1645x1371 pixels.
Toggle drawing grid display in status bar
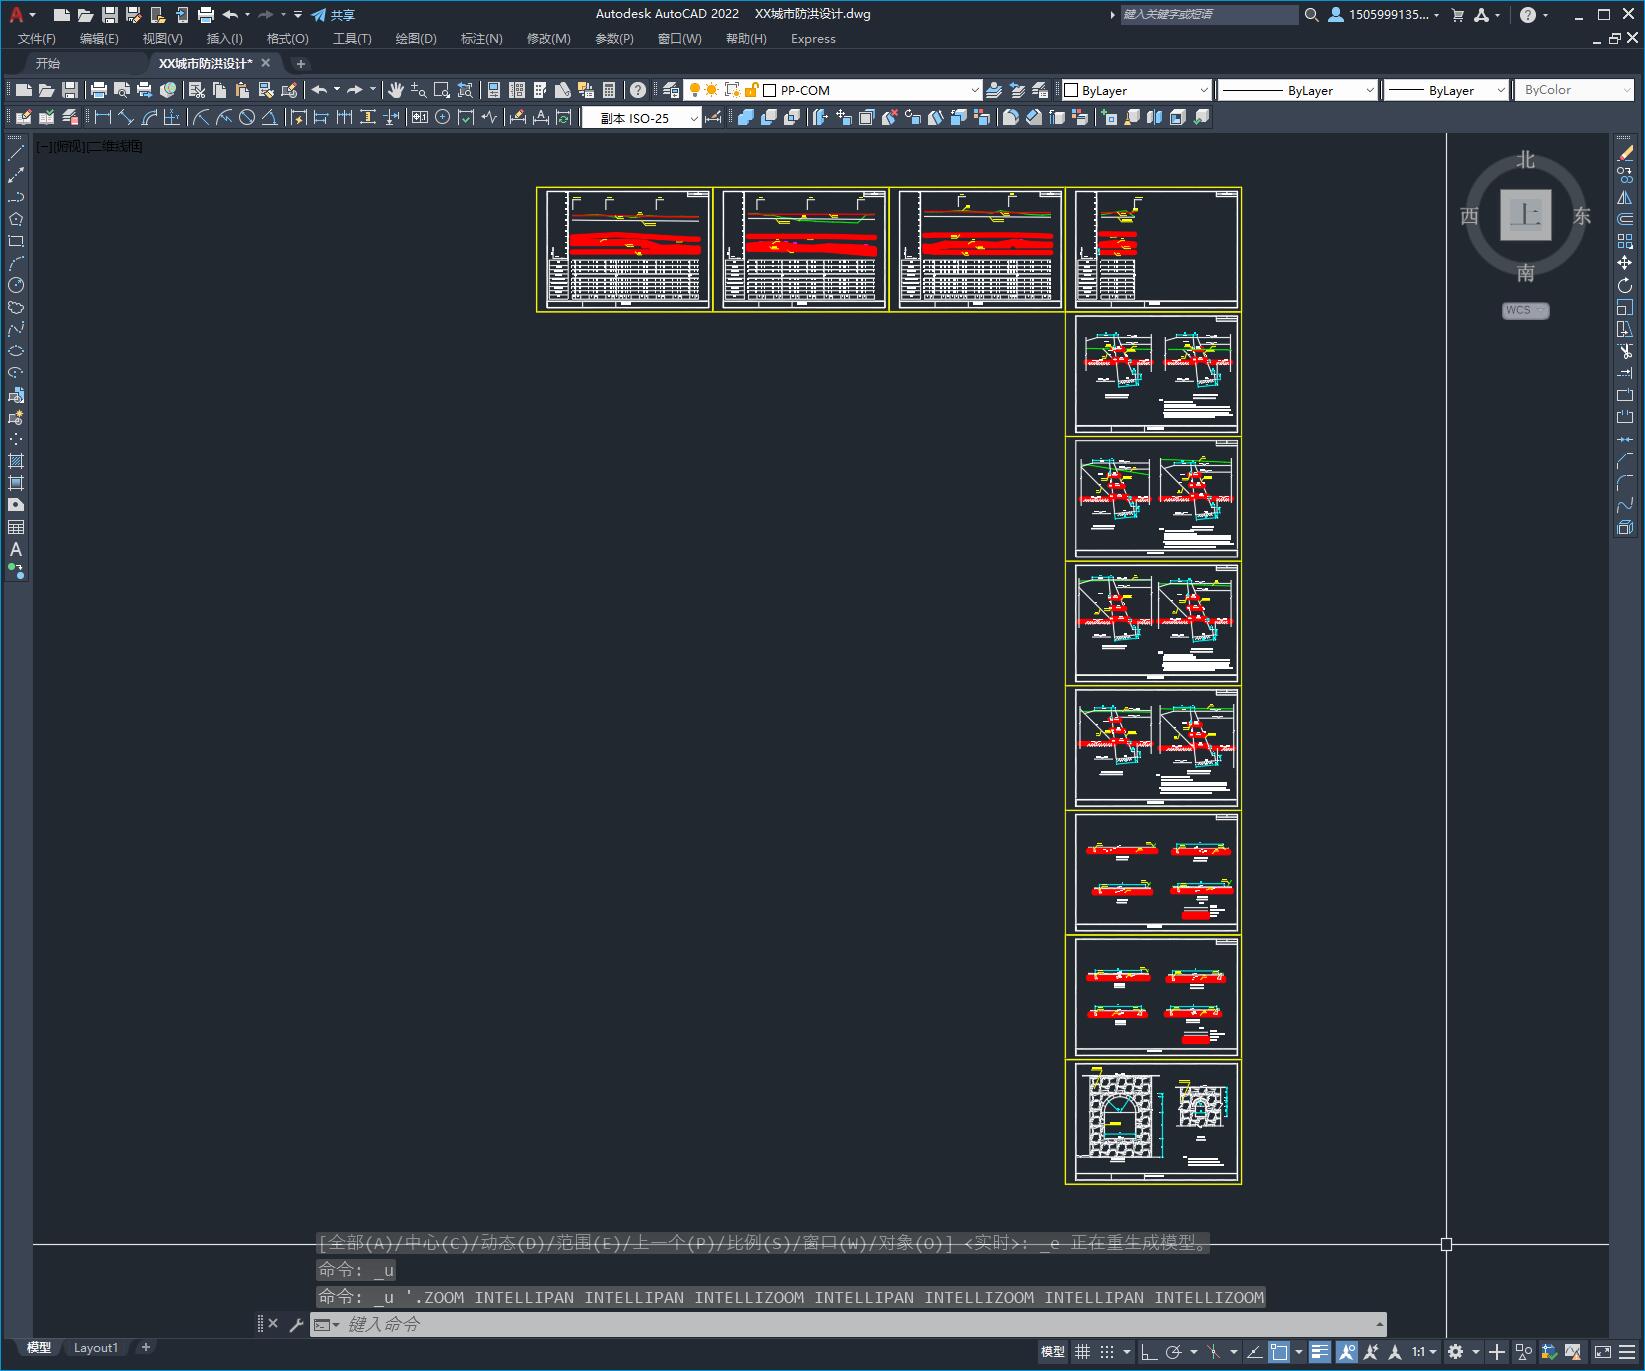pyautogui.click(x=1082, y=1352)
